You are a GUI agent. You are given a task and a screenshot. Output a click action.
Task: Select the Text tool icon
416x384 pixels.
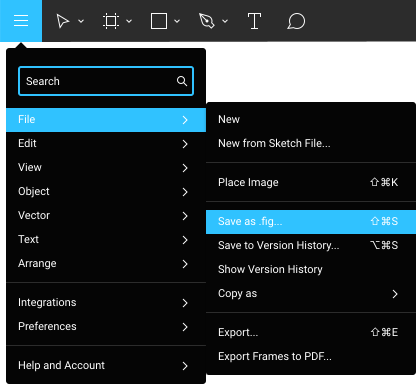click(254, 21)
